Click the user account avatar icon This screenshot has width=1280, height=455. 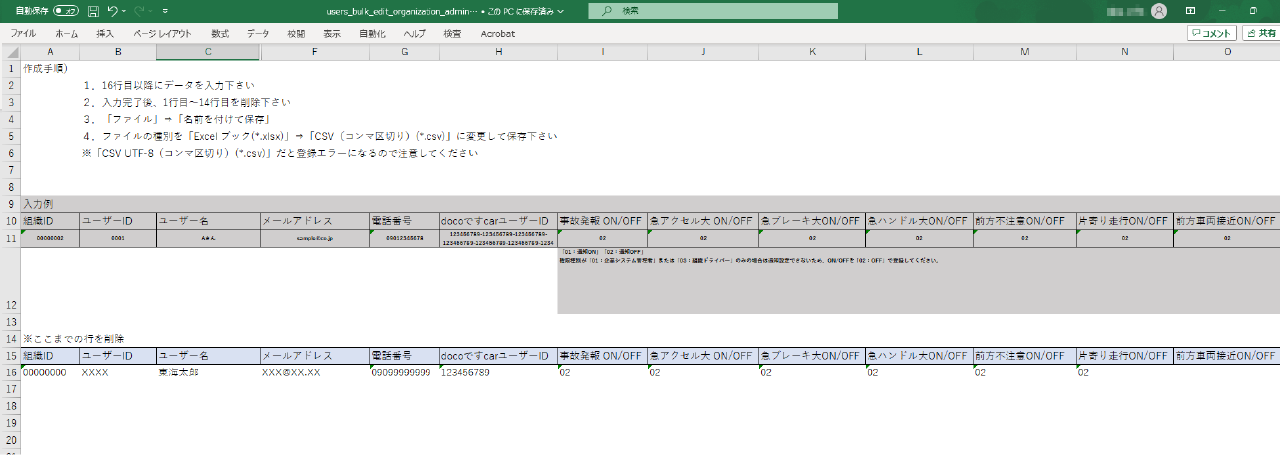pyautogui.click(x=1159, y=11)
